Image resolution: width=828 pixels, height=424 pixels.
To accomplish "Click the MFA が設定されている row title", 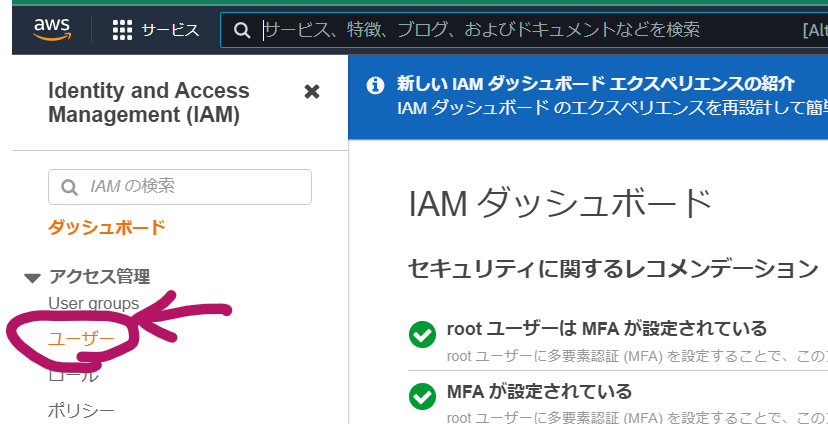I will click(x=539, y=391).
